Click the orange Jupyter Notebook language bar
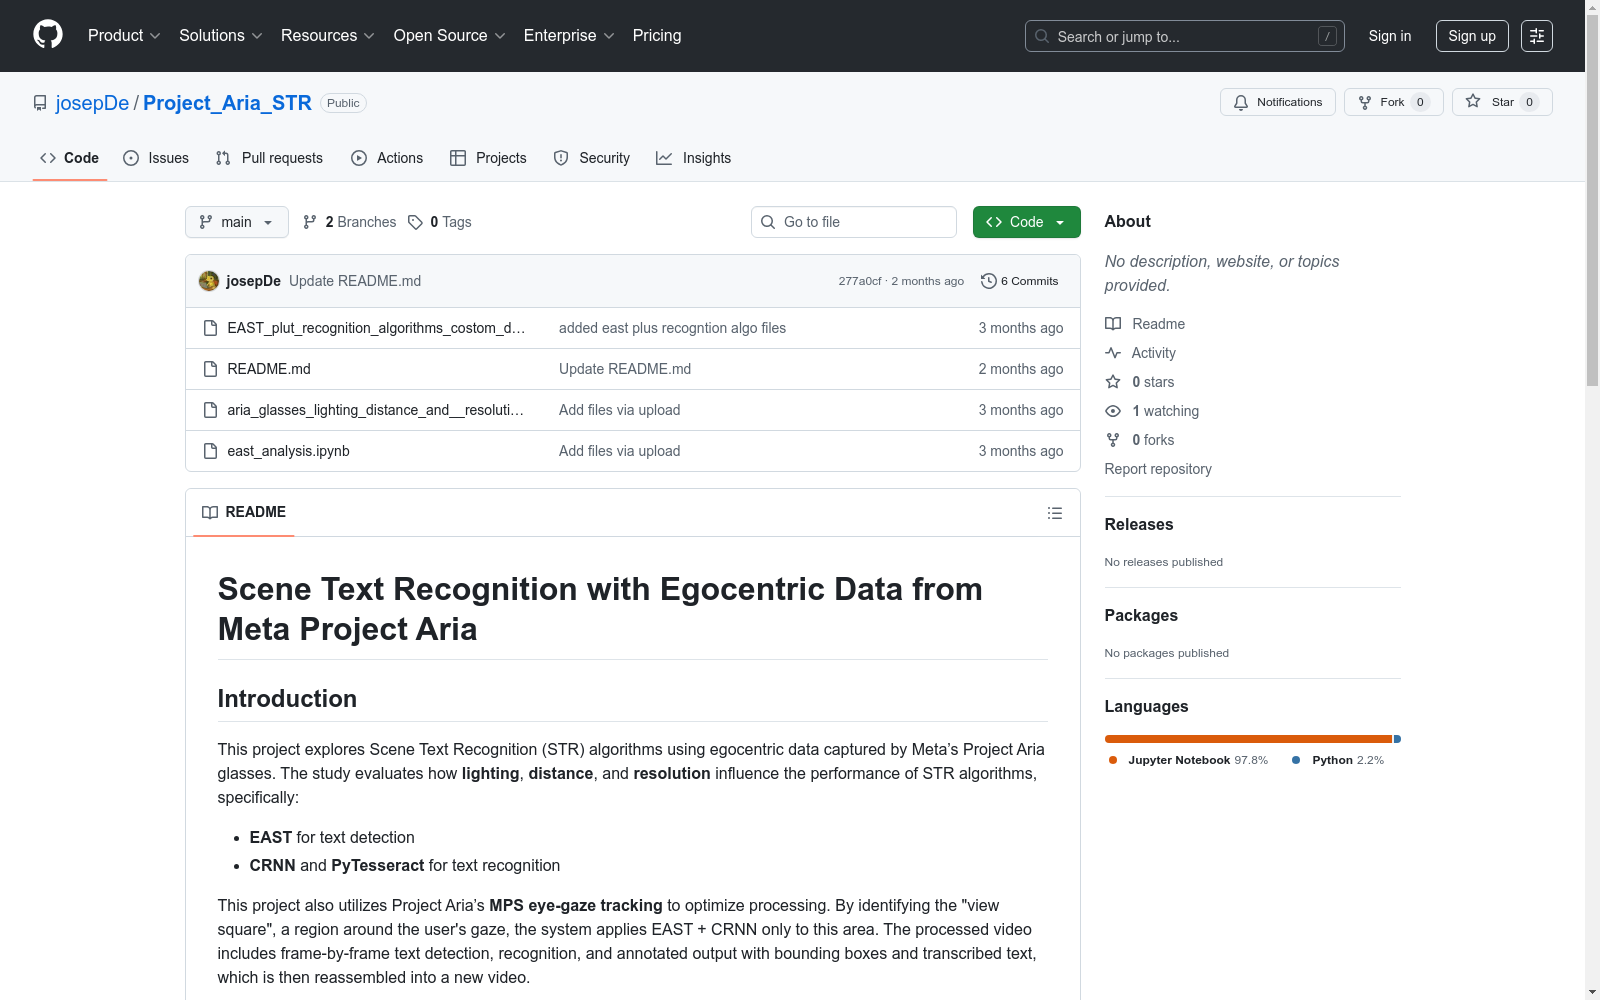Screen dimensions: 1600x1000 coord(1248,739)
